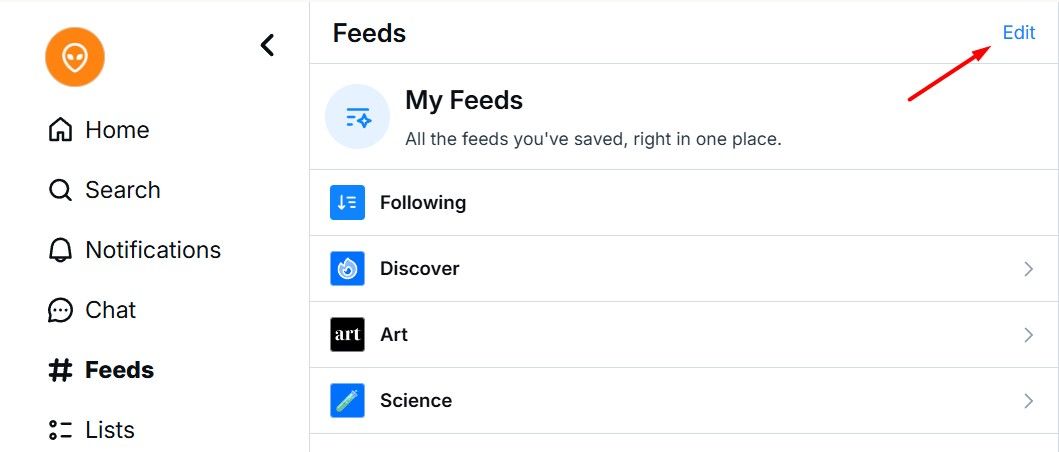Click the Science feed test tube icon
Image resolution: width=1059 pixels, height=452 pixels.
coord(347,400)
